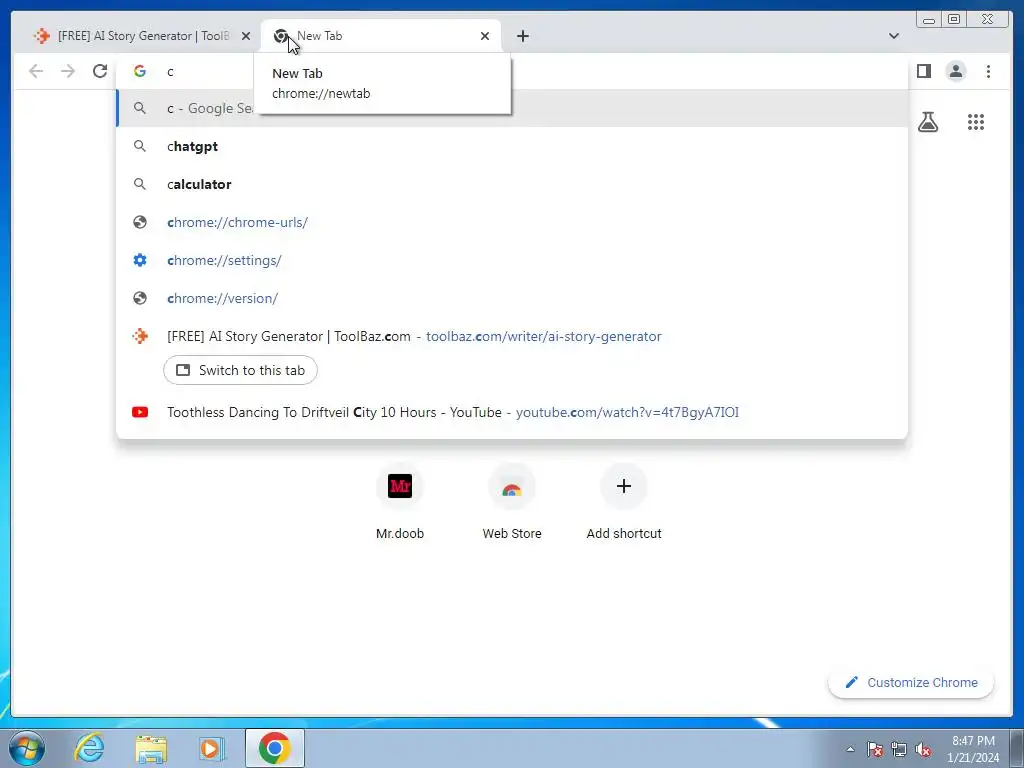Open chrome://settings/ suggestion
The width and height of the screenshot is (1024, 768).
(x=512, y=260)
